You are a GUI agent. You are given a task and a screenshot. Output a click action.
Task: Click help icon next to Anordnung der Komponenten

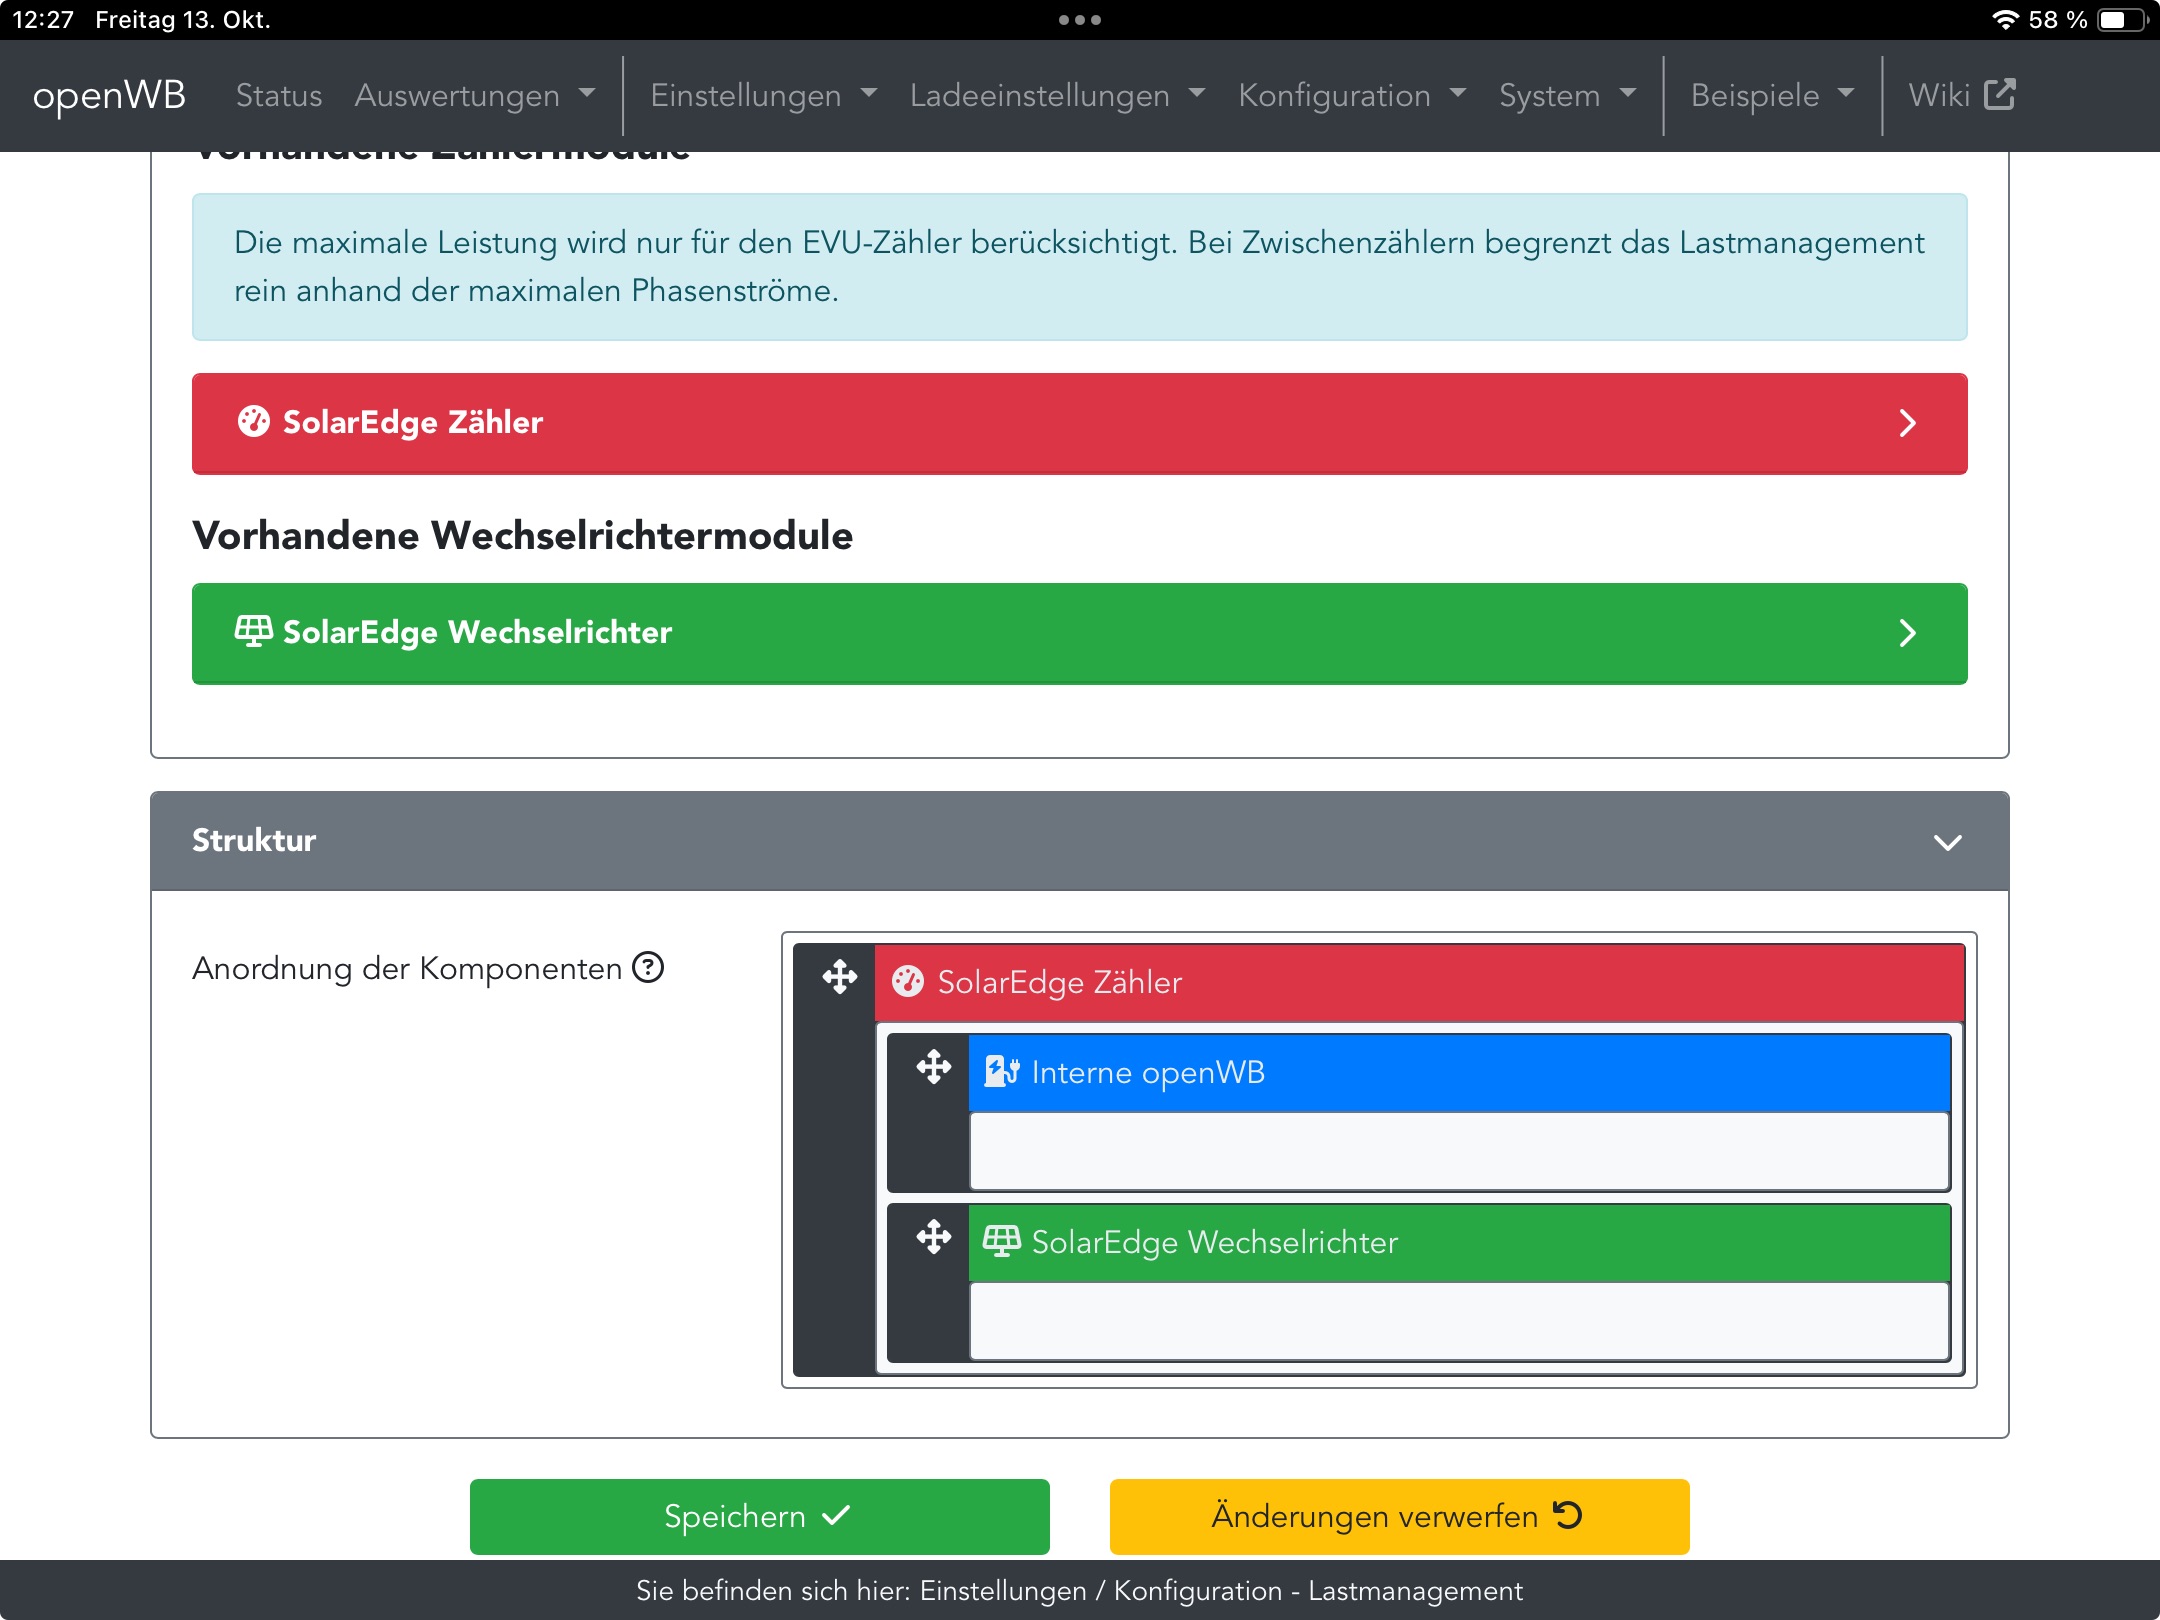pos(648,967)
